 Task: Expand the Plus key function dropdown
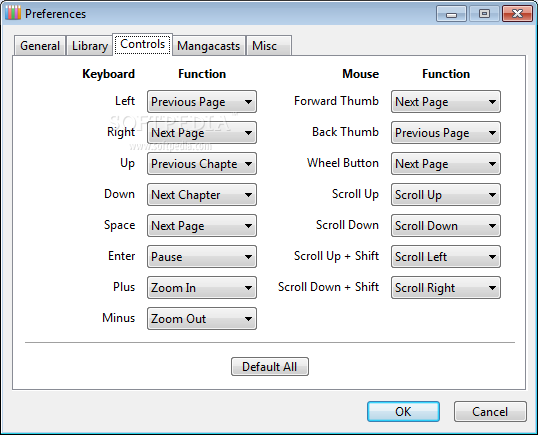pyautogui.click(x=202, y=287)
